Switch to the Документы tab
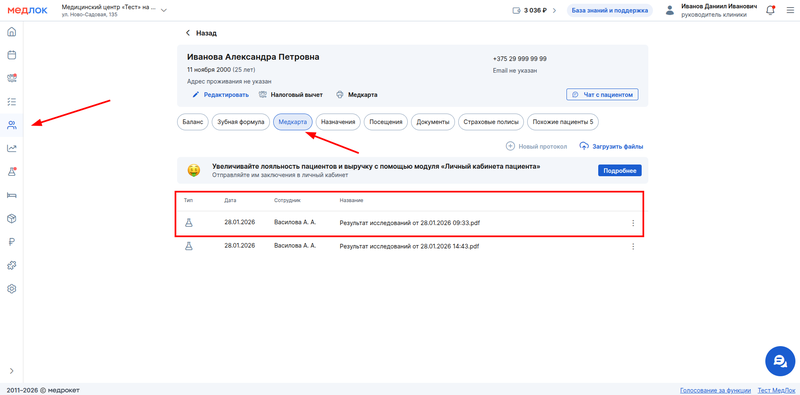Viewport: 800px width, 395px height. point(433,122)
